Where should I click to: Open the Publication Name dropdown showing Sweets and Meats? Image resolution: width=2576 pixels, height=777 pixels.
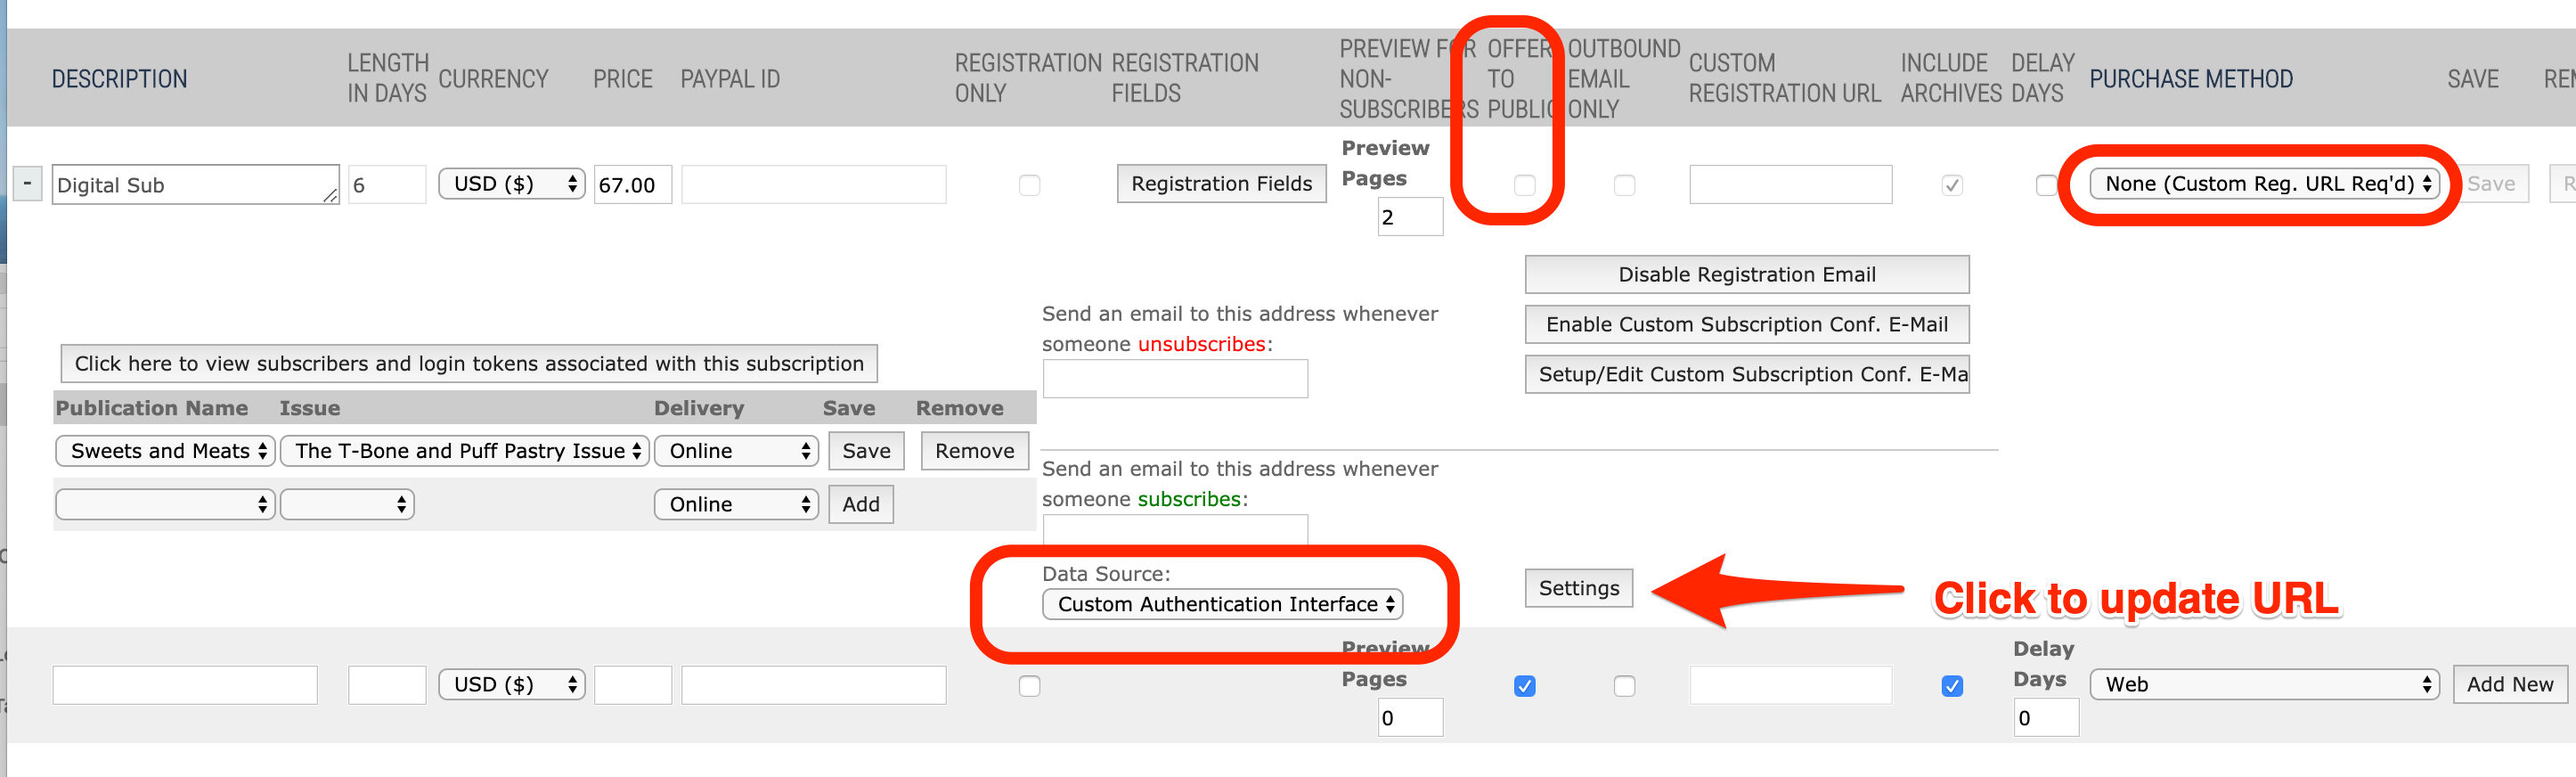(164, 451)
